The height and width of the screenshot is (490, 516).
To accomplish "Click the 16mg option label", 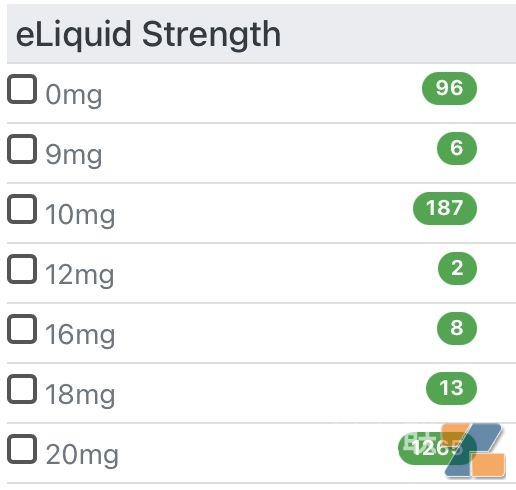I will (x=80, y=335).
